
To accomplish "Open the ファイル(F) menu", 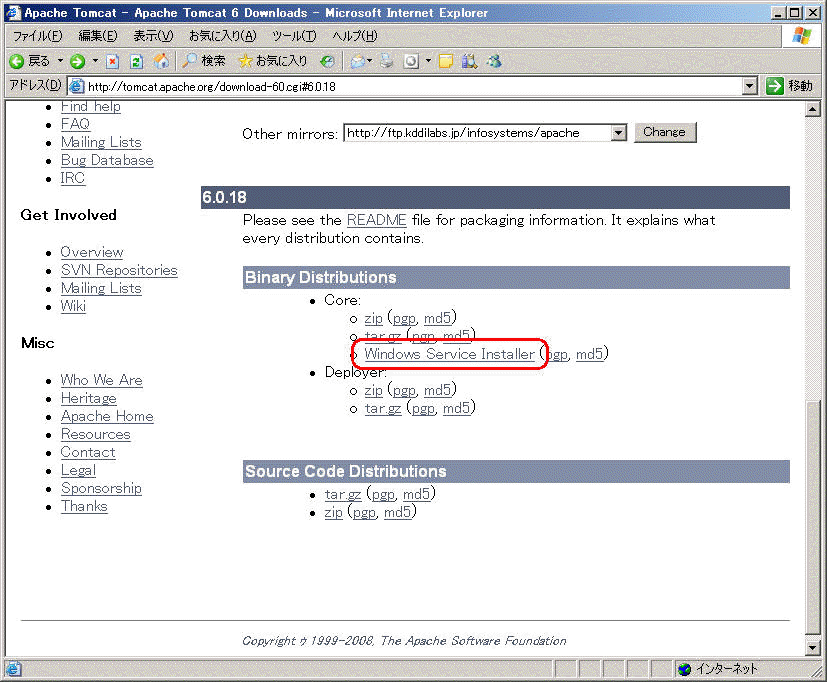I will pyautogui.click(x=38, y=36).
